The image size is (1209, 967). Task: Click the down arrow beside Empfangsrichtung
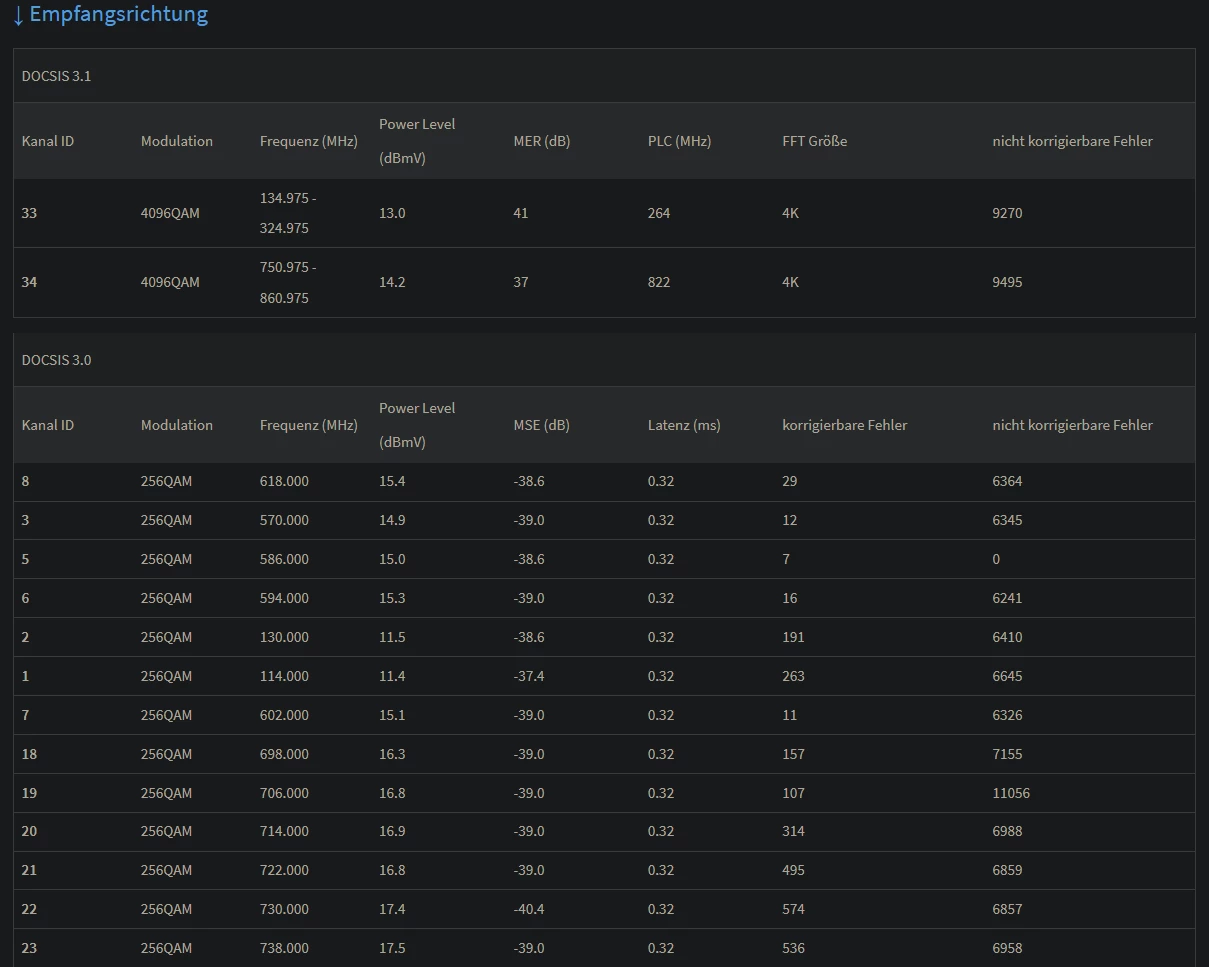tap(18, 15)
